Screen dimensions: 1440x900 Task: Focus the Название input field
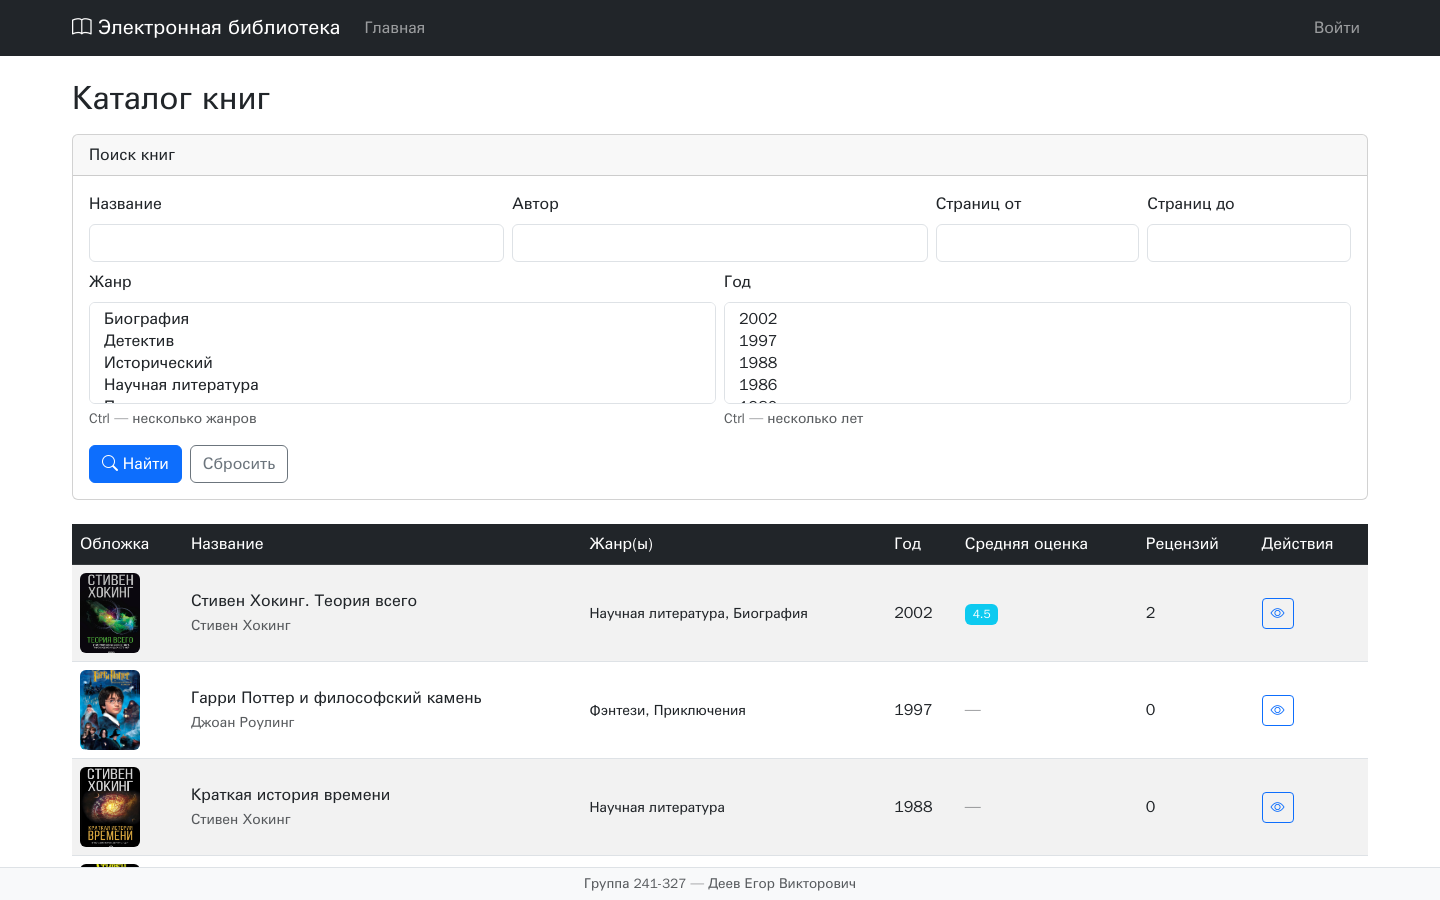click(x=296, y=243)
